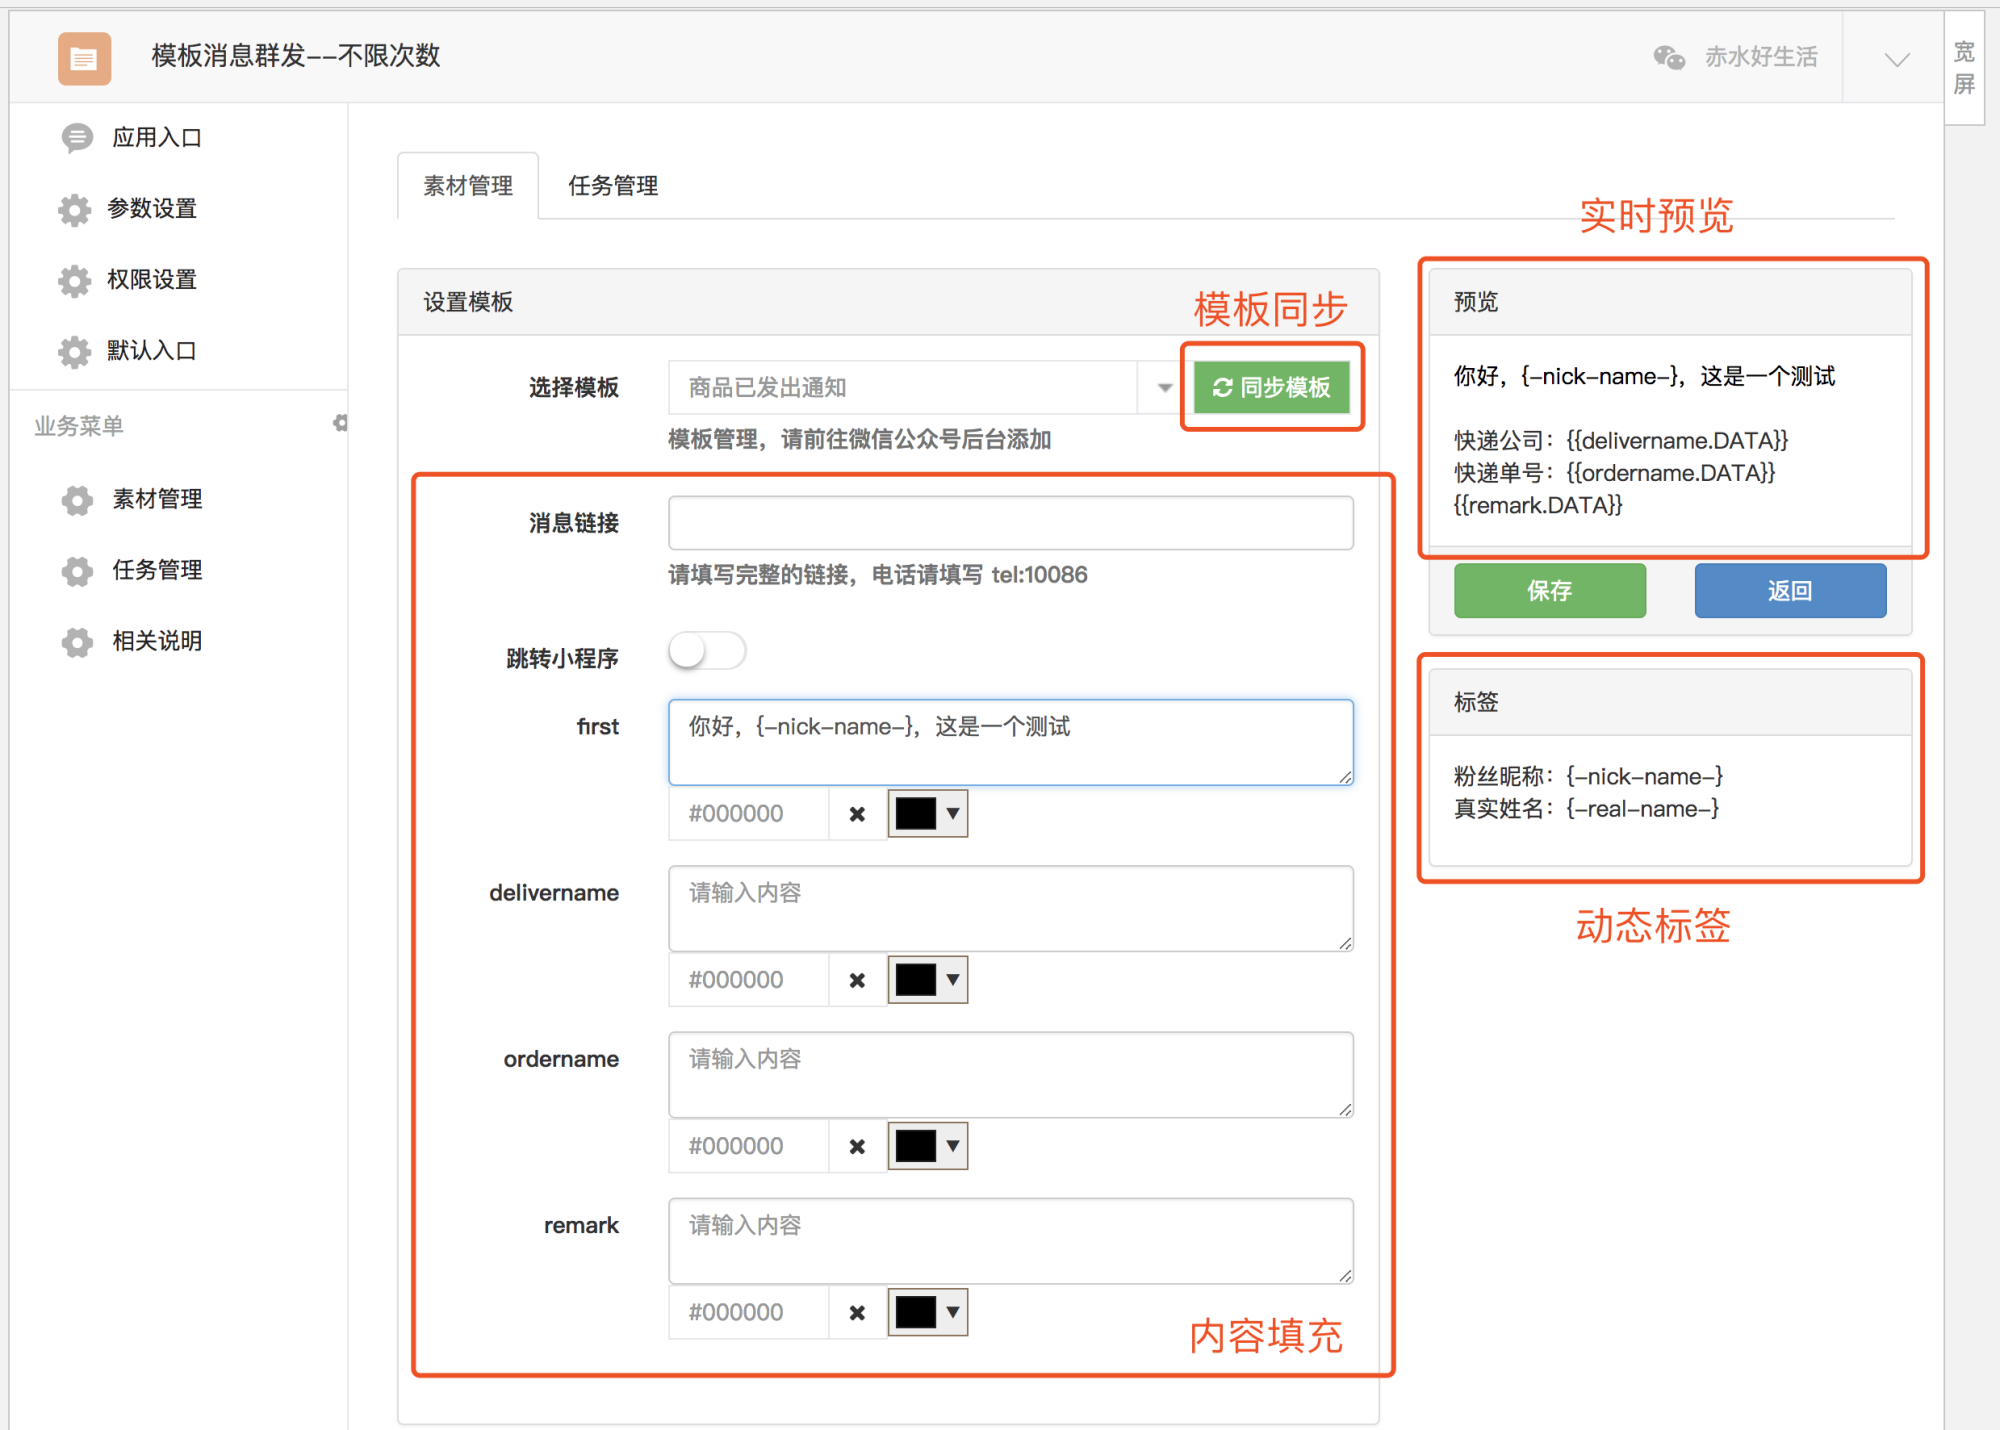
Task: Click the 默认入口 gear icon
Action: click(x=74, y=351)
